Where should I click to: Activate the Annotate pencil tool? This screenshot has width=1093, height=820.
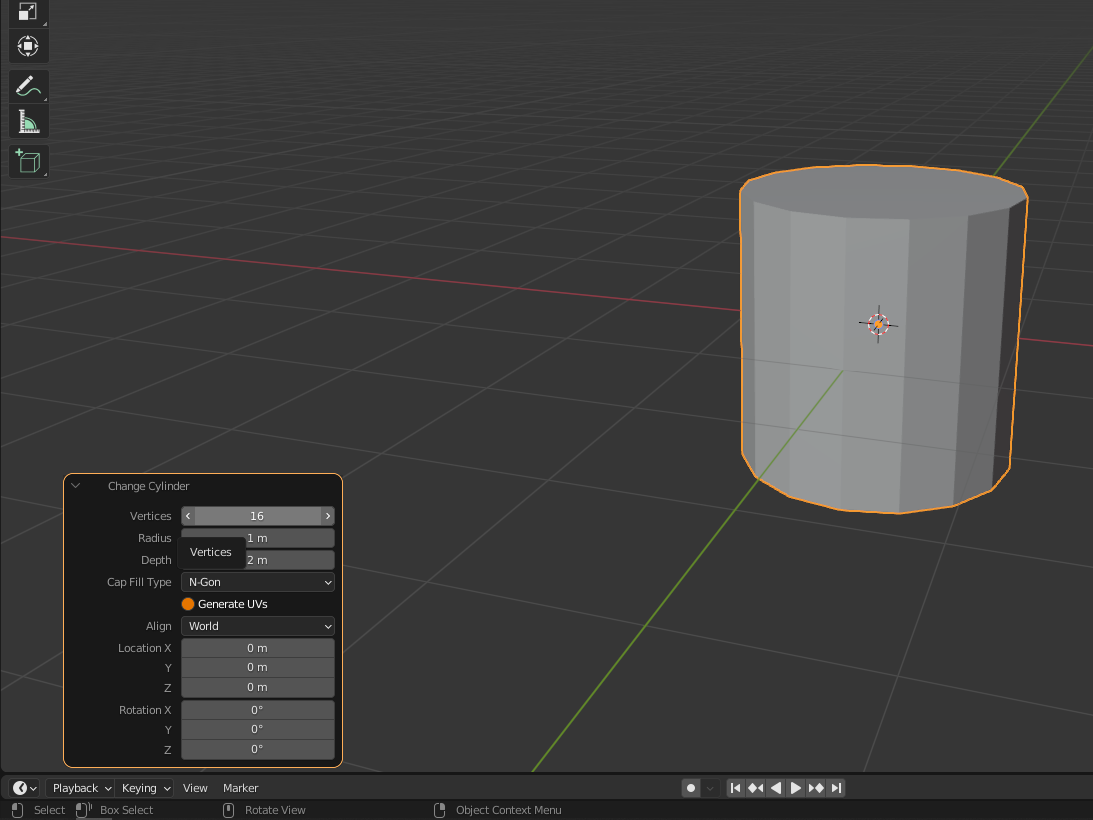[x=28, y=86]
